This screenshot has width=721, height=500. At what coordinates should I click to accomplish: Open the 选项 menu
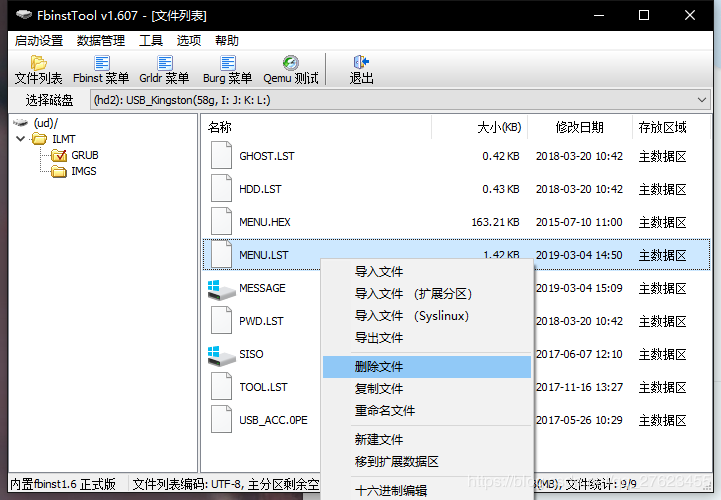click(x=189, y=41)
